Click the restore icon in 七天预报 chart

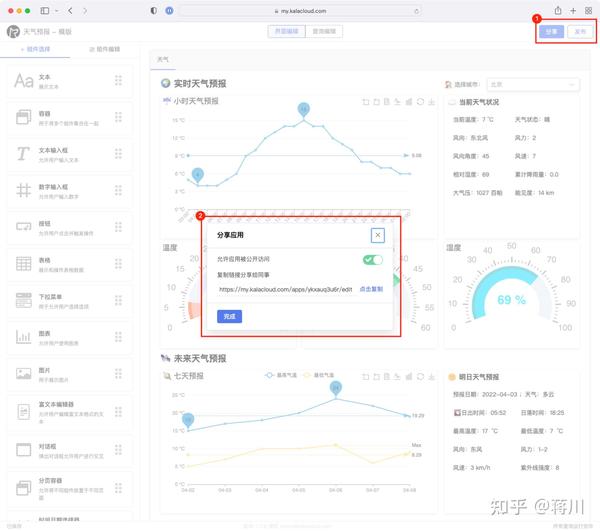pos(420,377)
